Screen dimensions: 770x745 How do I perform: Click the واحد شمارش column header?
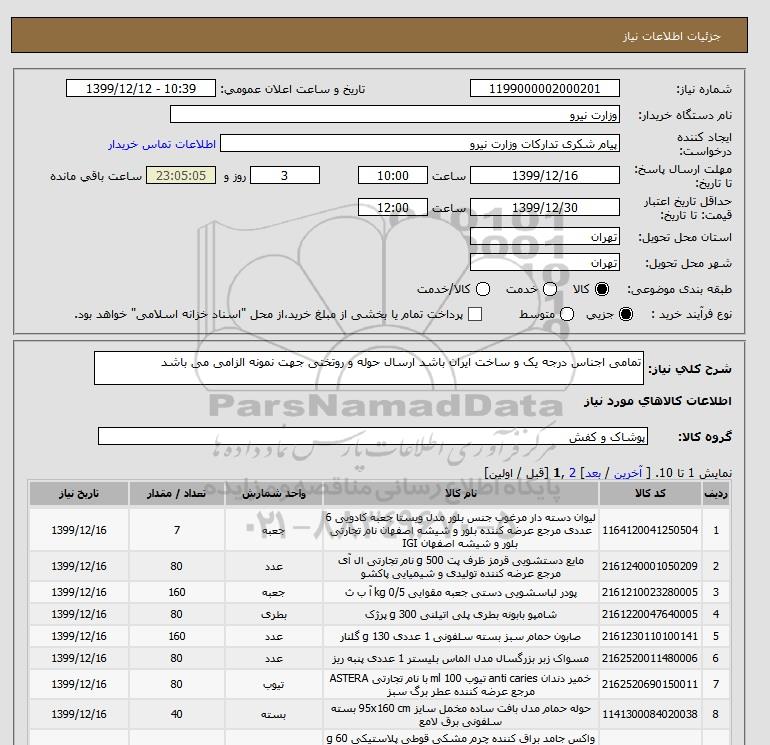coord(274,494)
